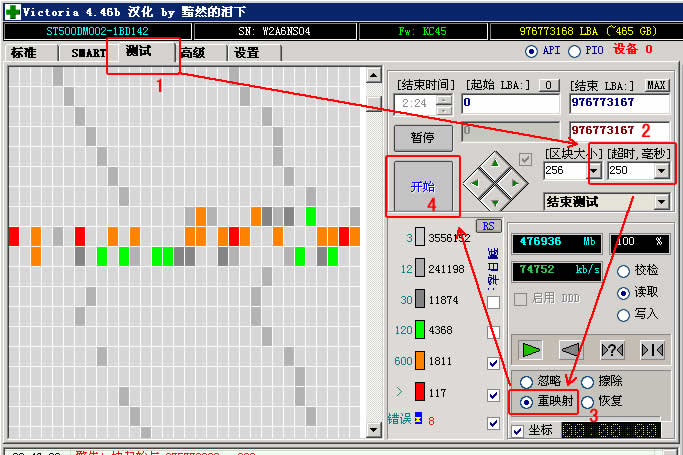Click the MAX end LBA button

[656, 85]
